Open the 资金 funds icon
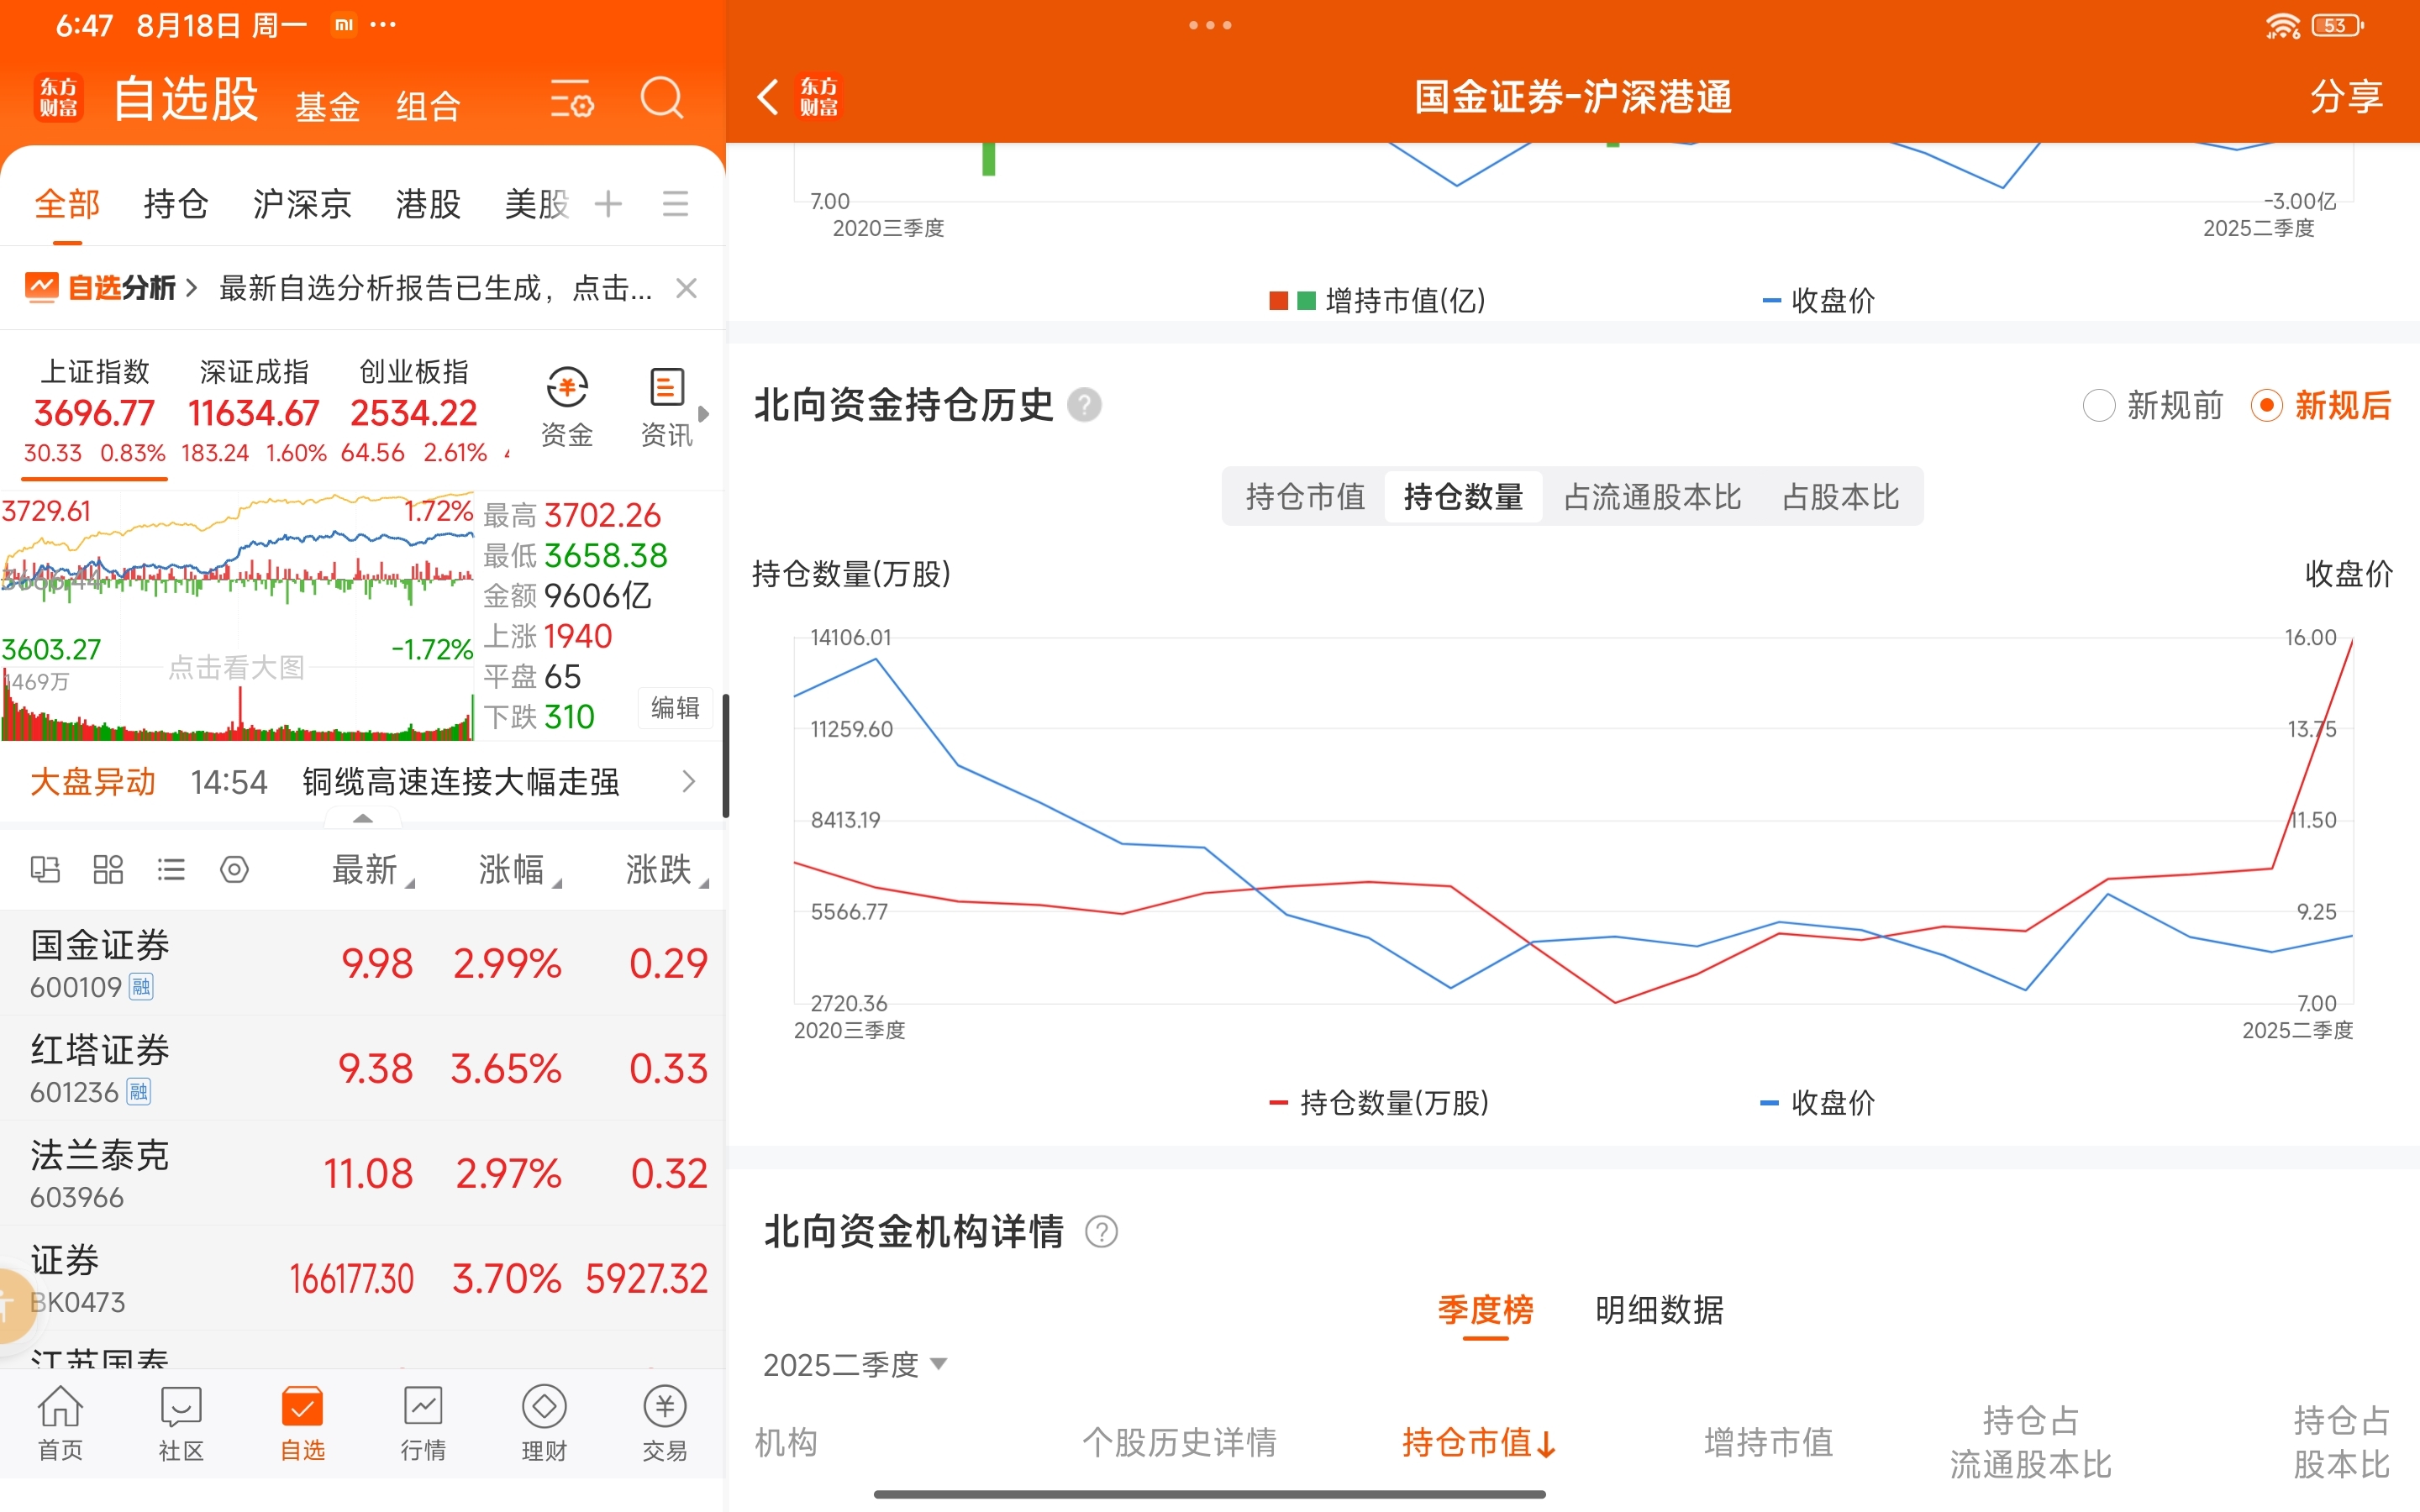 pos(567,407)
